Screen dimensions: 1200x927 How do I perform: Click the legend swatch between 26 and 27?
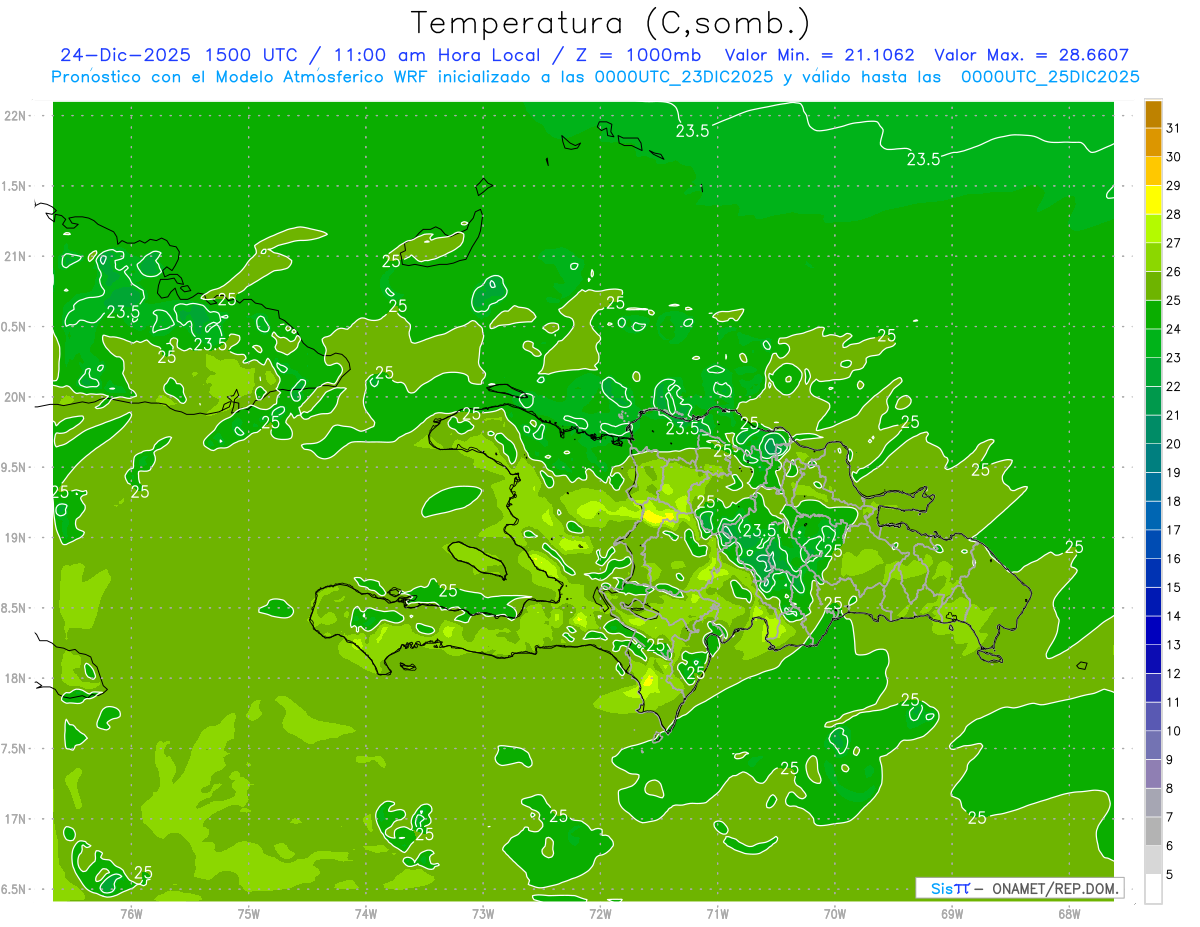1153,257
